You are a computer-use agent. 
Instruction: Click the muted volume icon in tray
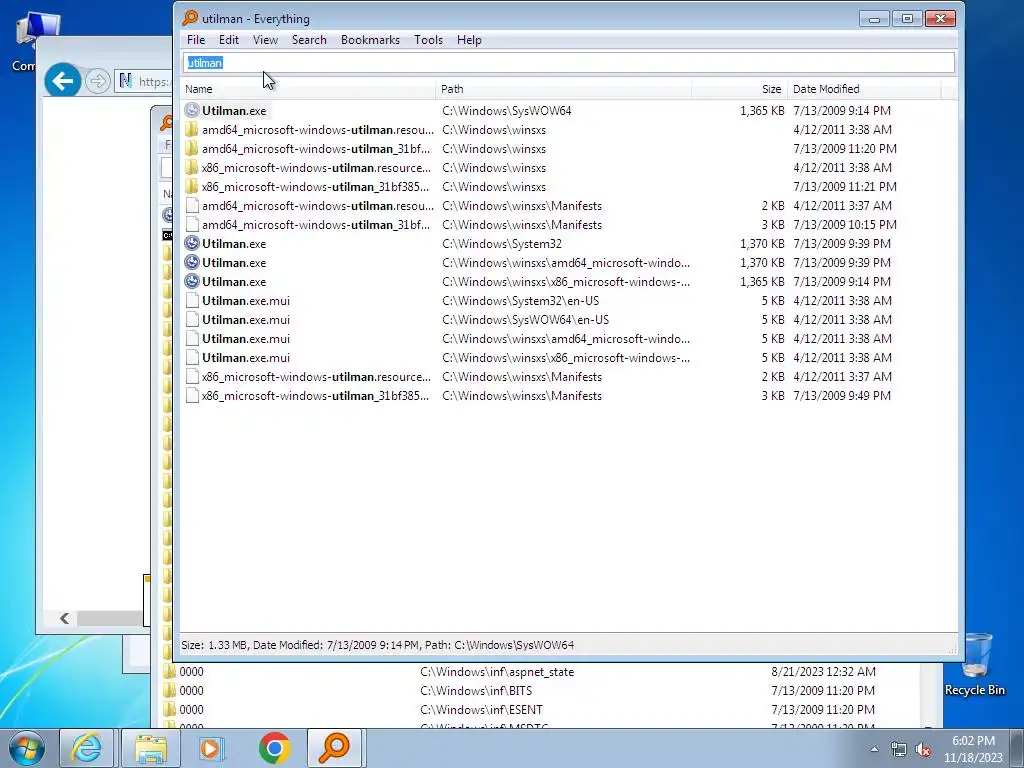923,750
